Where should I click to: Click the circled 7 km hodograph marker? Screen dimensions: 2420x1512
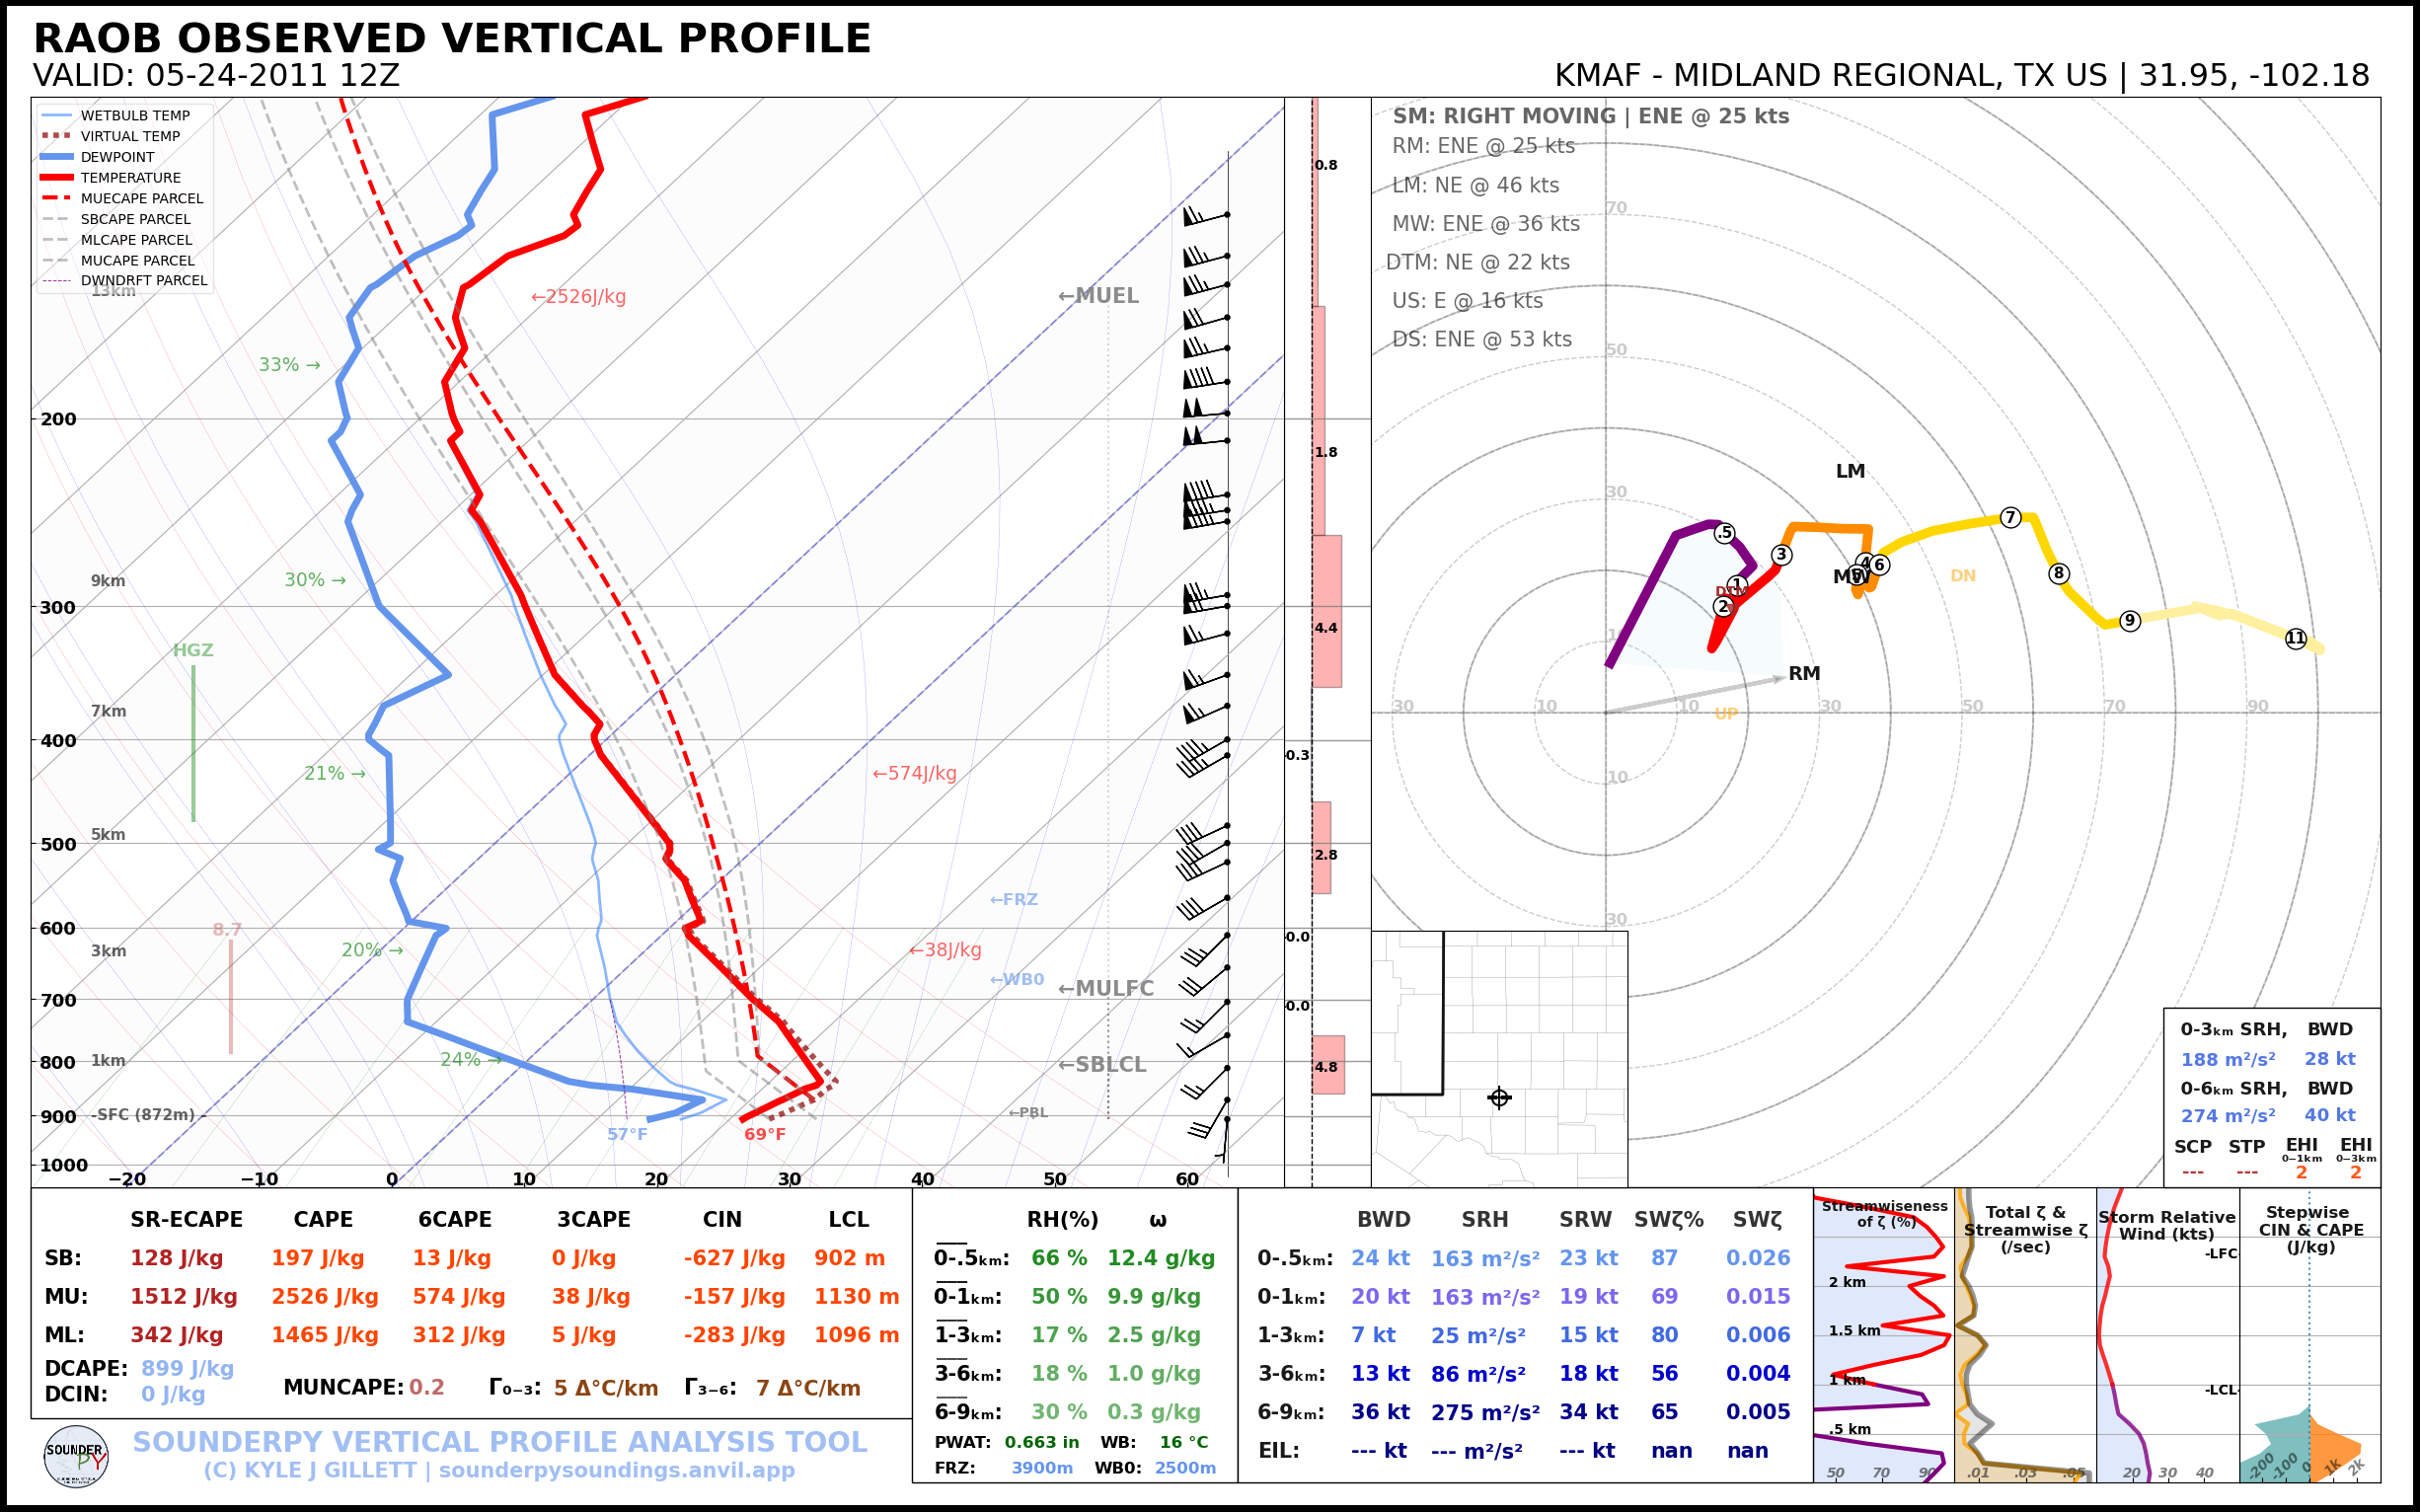point(2010,517)
